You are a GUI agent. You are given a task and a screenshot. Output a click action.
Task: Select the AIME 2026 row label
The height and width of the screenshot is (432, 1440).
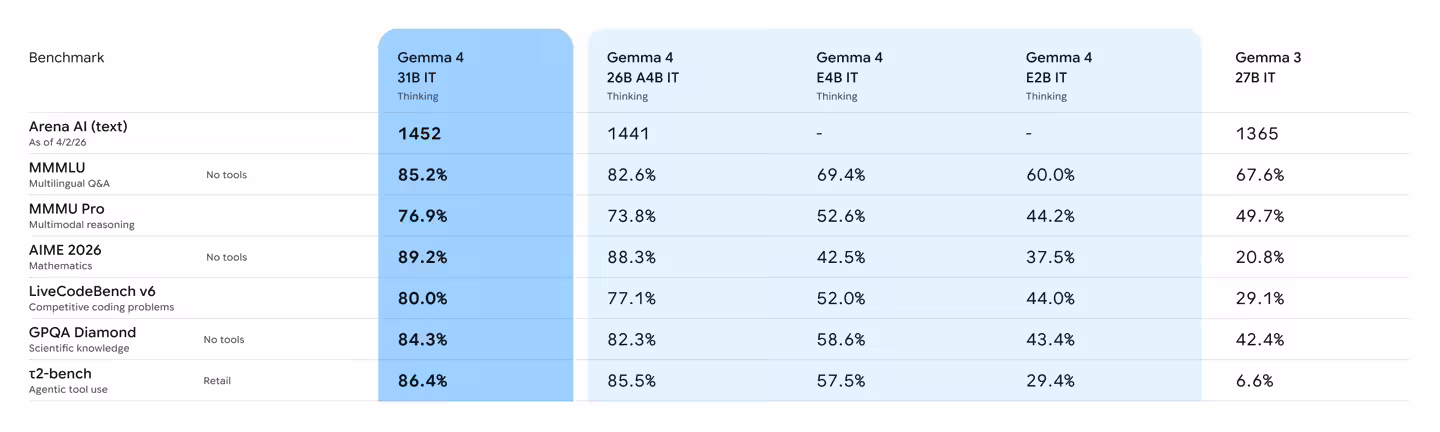[x=65, y=250]
